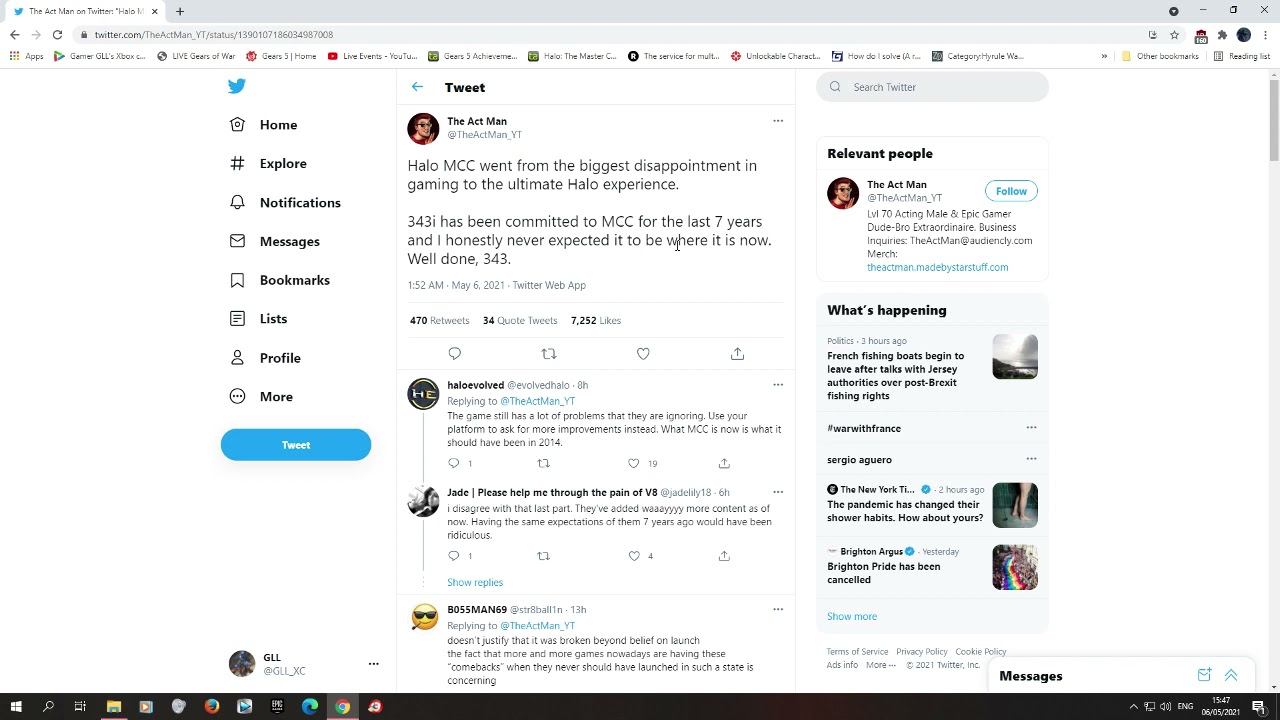Open the More menu in sidebar
Image resolution: width=1280 pixels, height=720 pixels.
pos(262,397)
